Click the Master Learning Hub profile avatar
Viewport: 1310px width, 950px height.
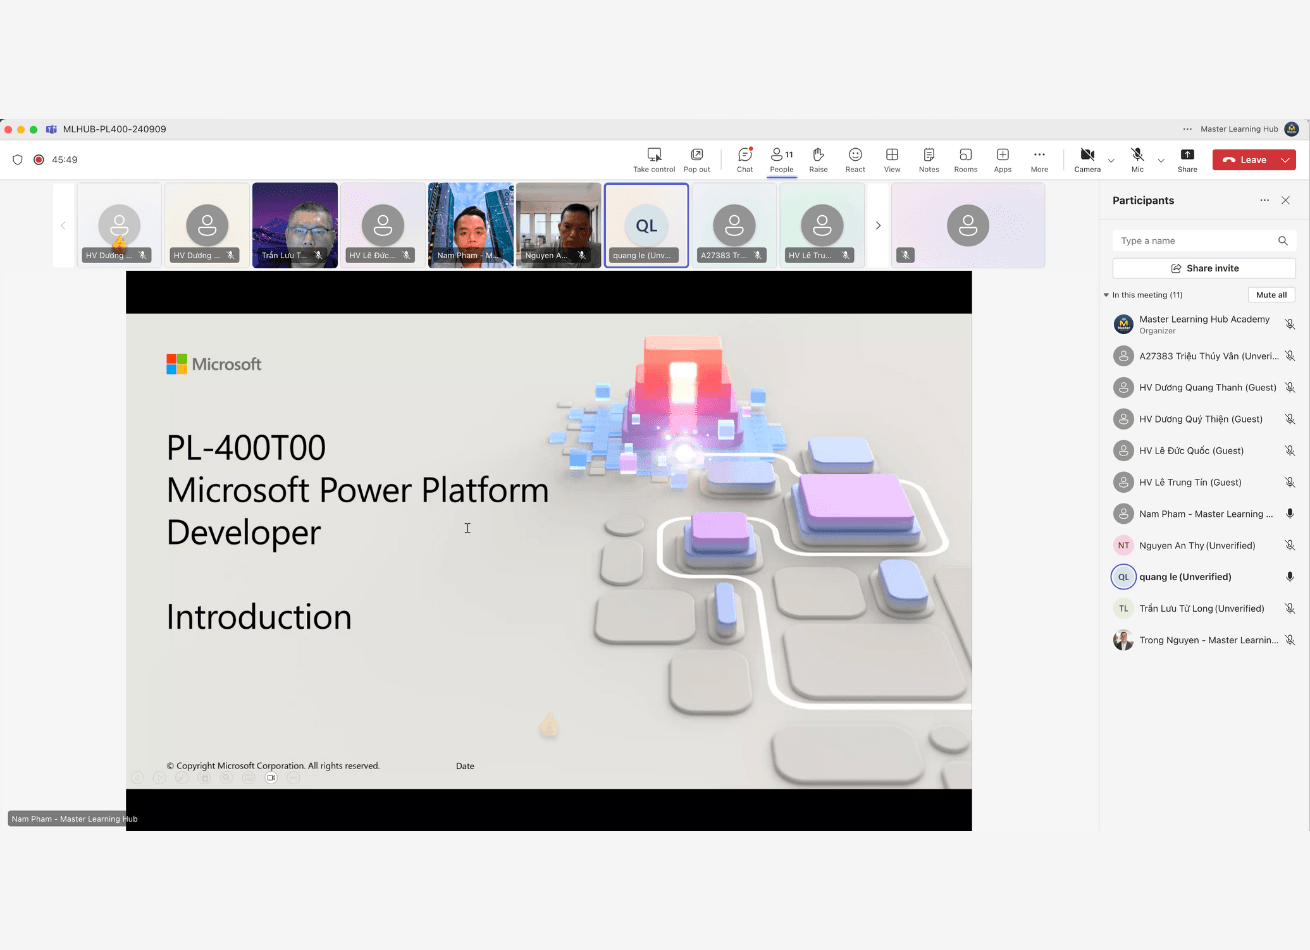click(1291, 129)
